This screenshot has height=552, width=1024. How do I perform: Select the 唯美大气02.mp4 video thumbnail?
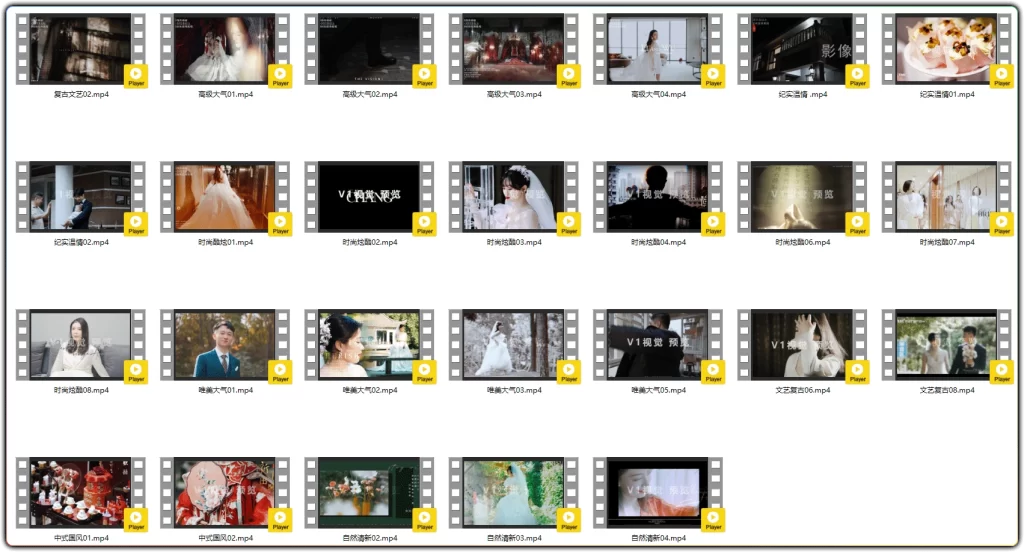tap(369, 345)
